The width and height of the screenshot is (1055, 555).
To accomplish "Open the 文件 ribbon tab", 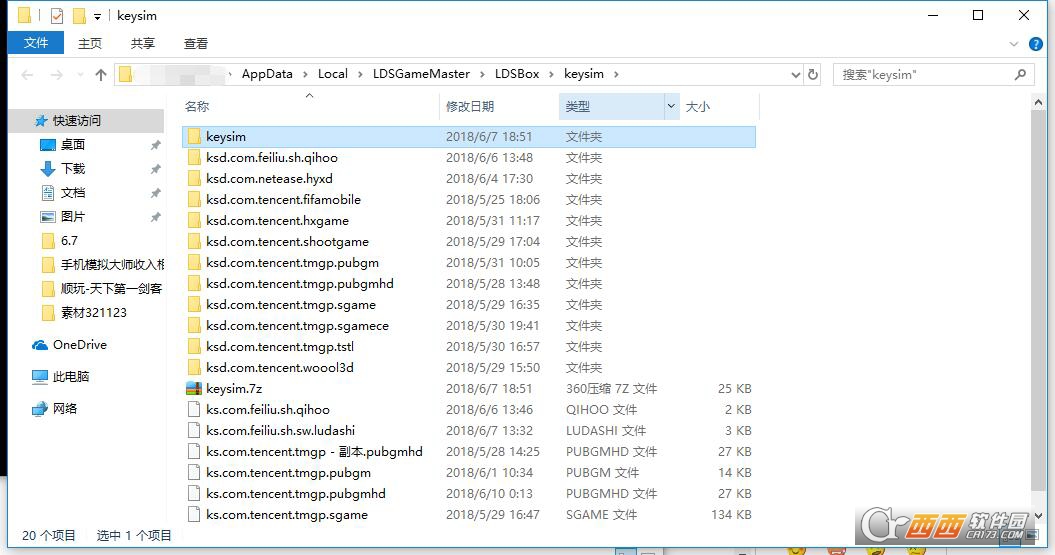I will [x=36, y=43].
